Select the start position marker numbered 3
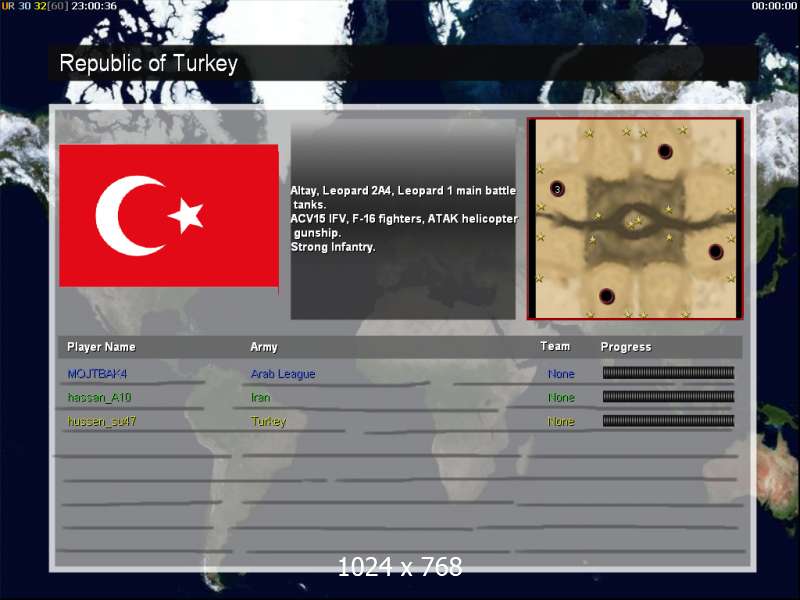Viewport: 800px width, 600px height. pos(557,189)
